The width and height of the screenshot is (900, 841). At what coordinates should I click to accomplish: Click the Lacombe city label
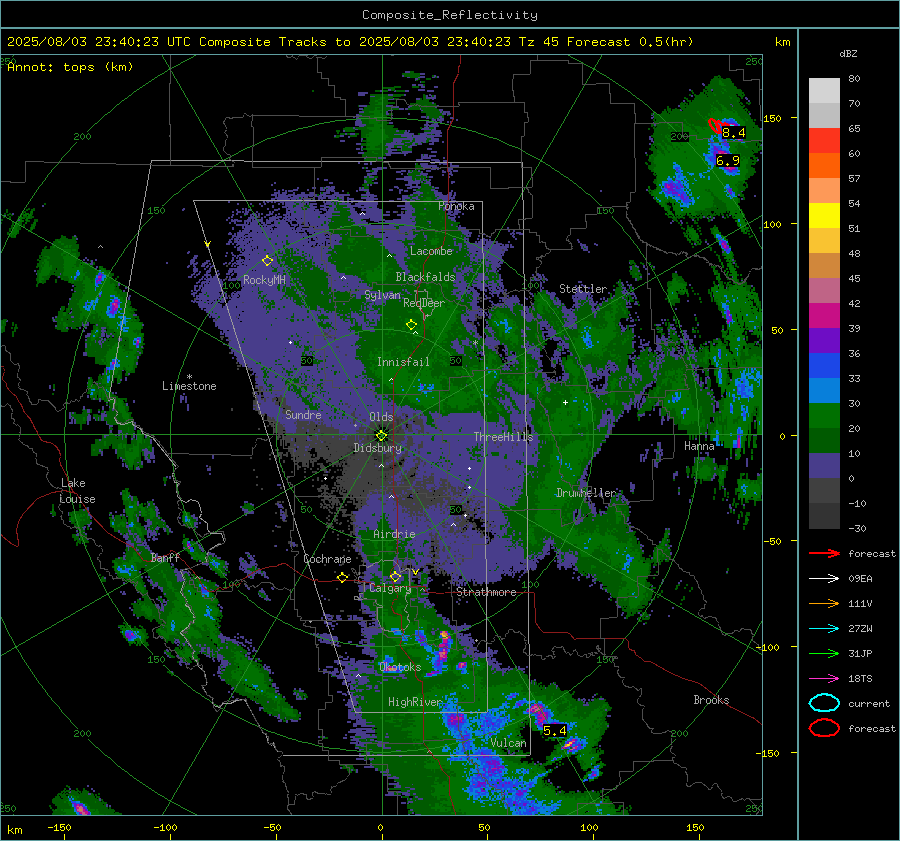431,251
